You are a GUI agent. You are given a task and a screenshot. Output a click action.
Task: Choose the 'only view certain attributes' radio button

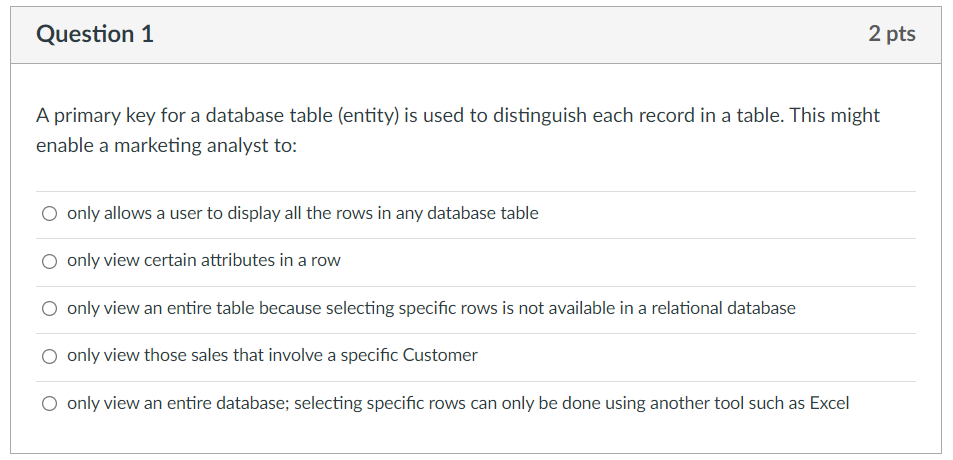pos(49,261)
